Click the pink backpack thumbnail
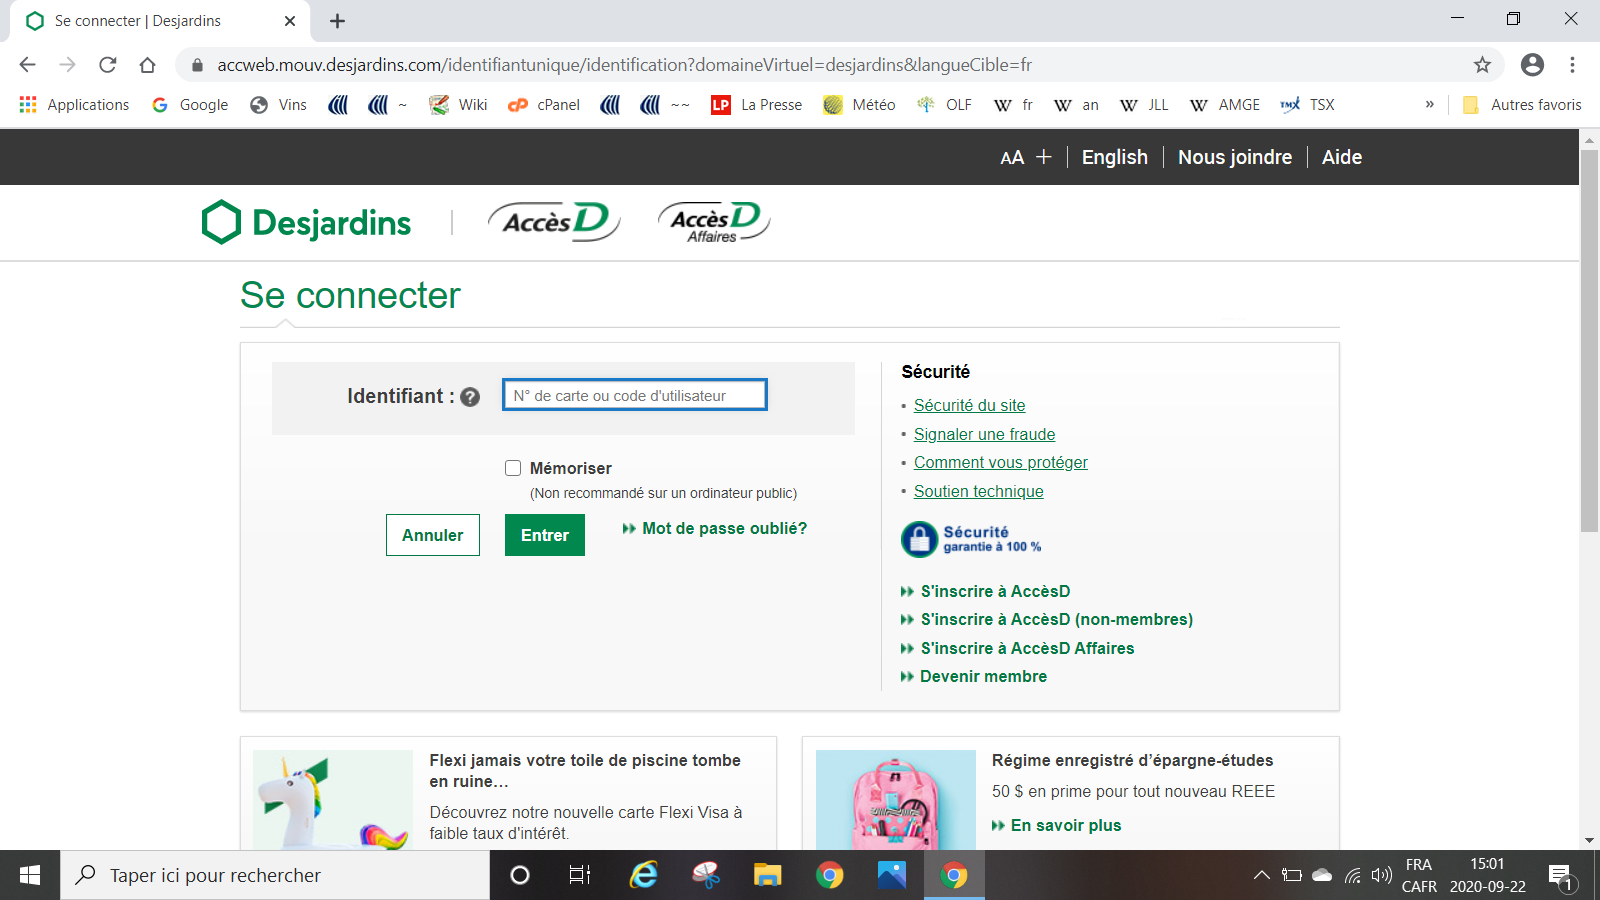1600x900 pixels. coord(896,800)
